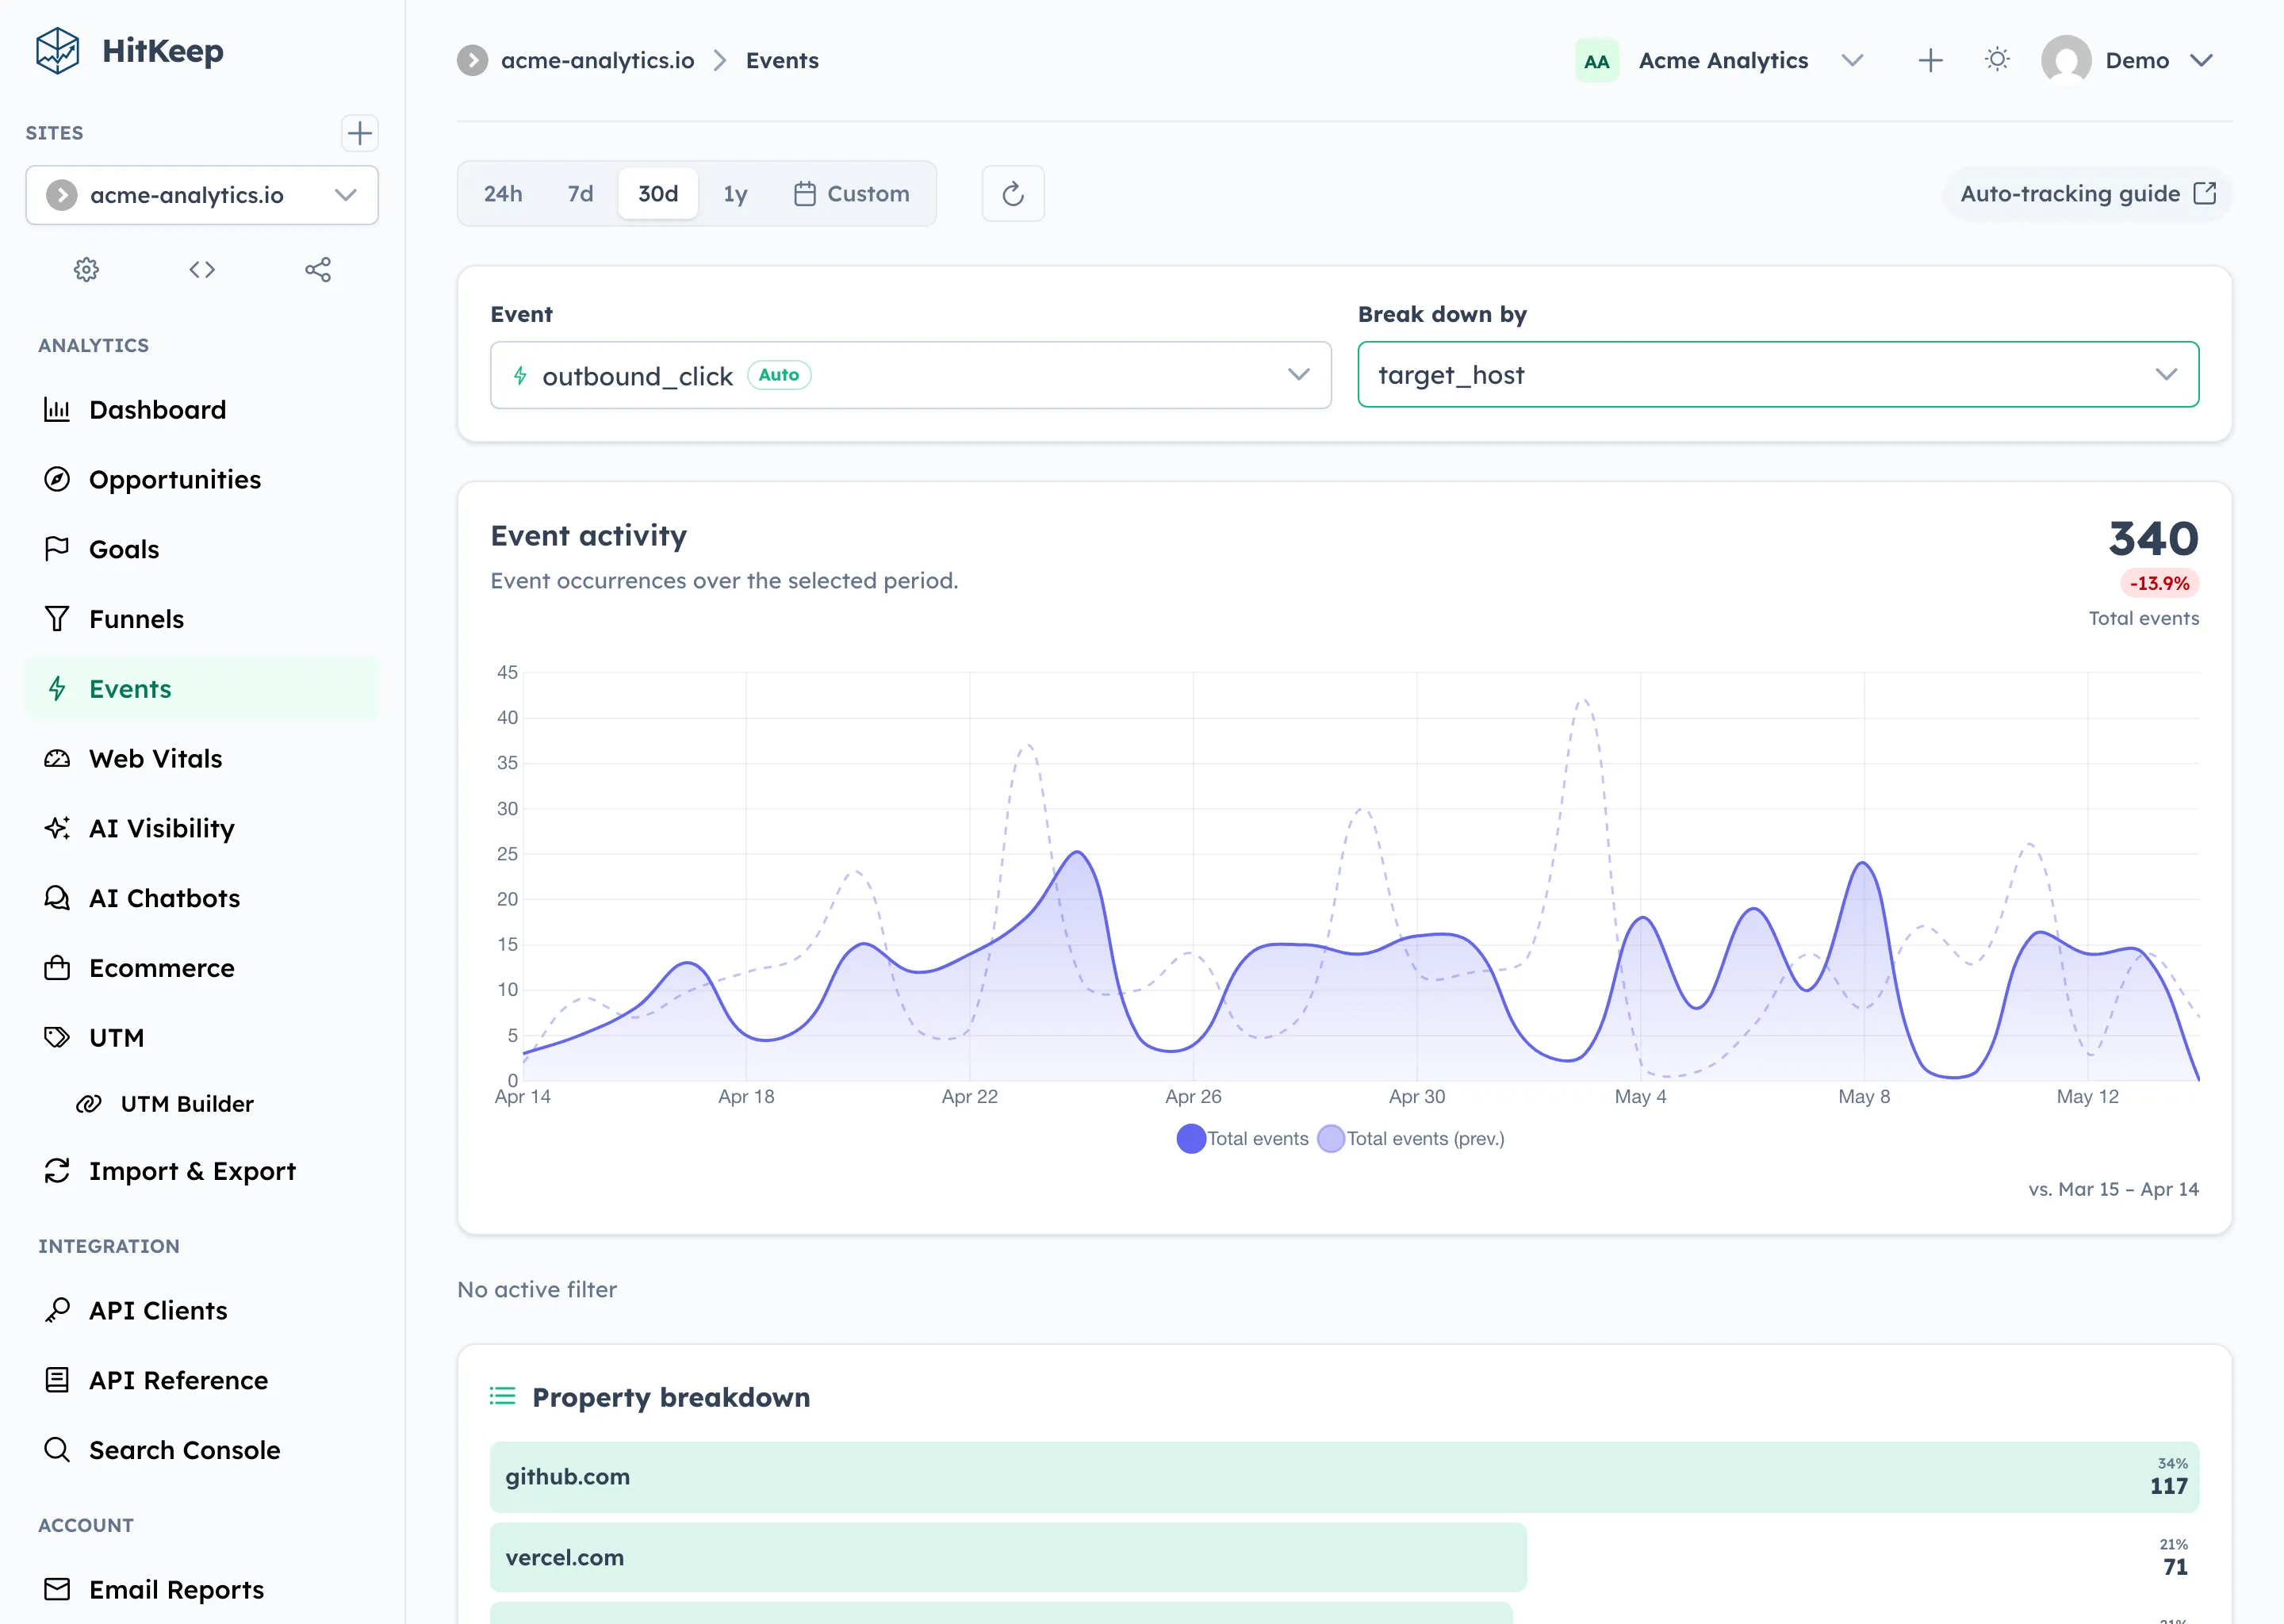Click the Ecommerce bag icon
This screenshot has width=2284, height=1624.
(x=57, y=968)
